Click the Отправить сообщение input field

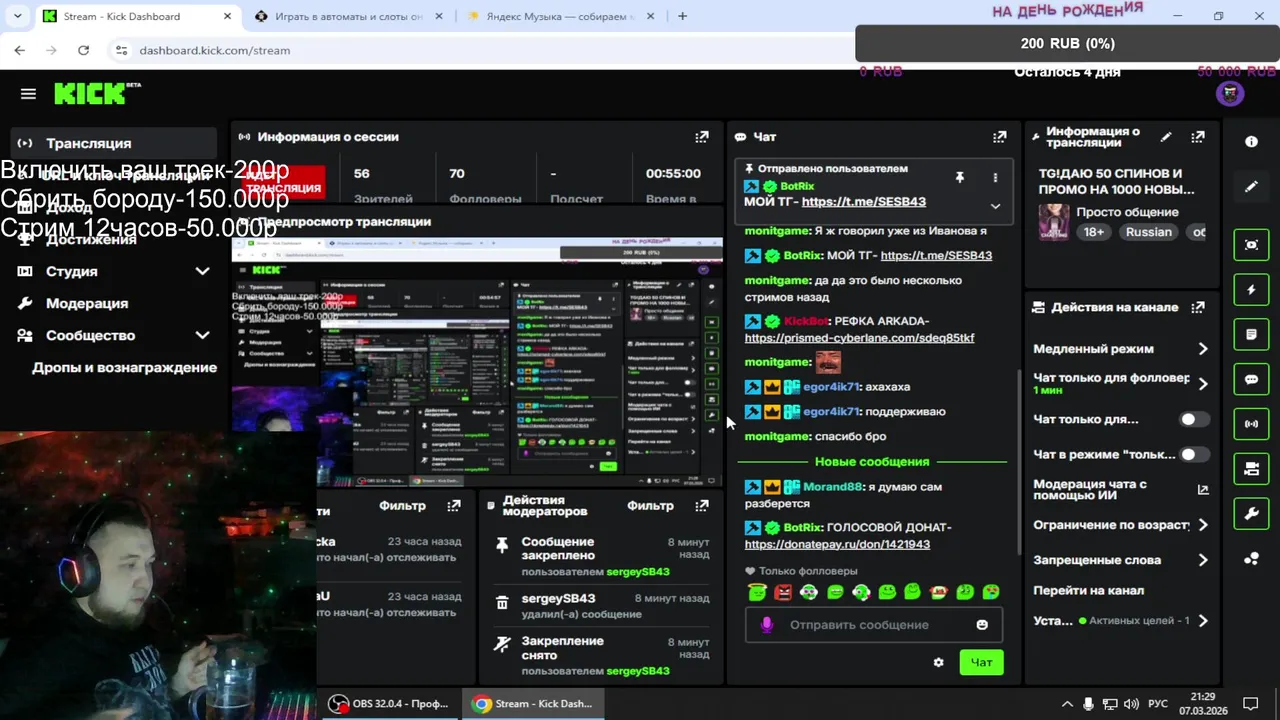click(873, 625)
